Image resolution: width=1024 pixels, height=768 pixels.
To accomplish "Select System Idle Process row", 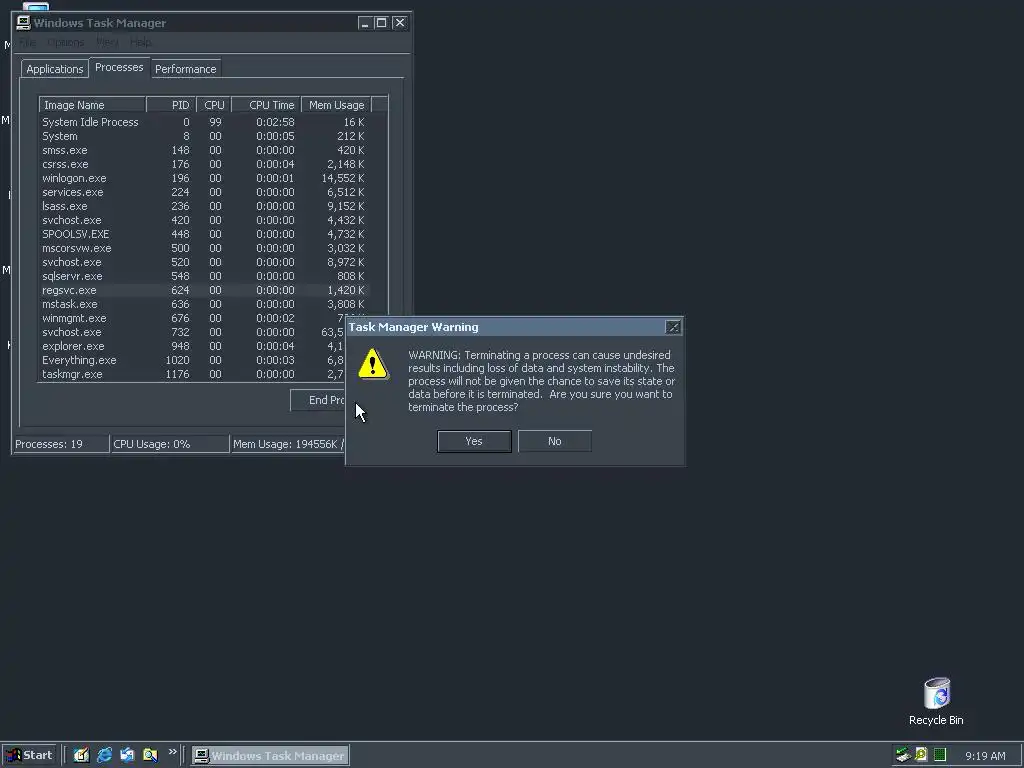I will click(x=204, y=122).
